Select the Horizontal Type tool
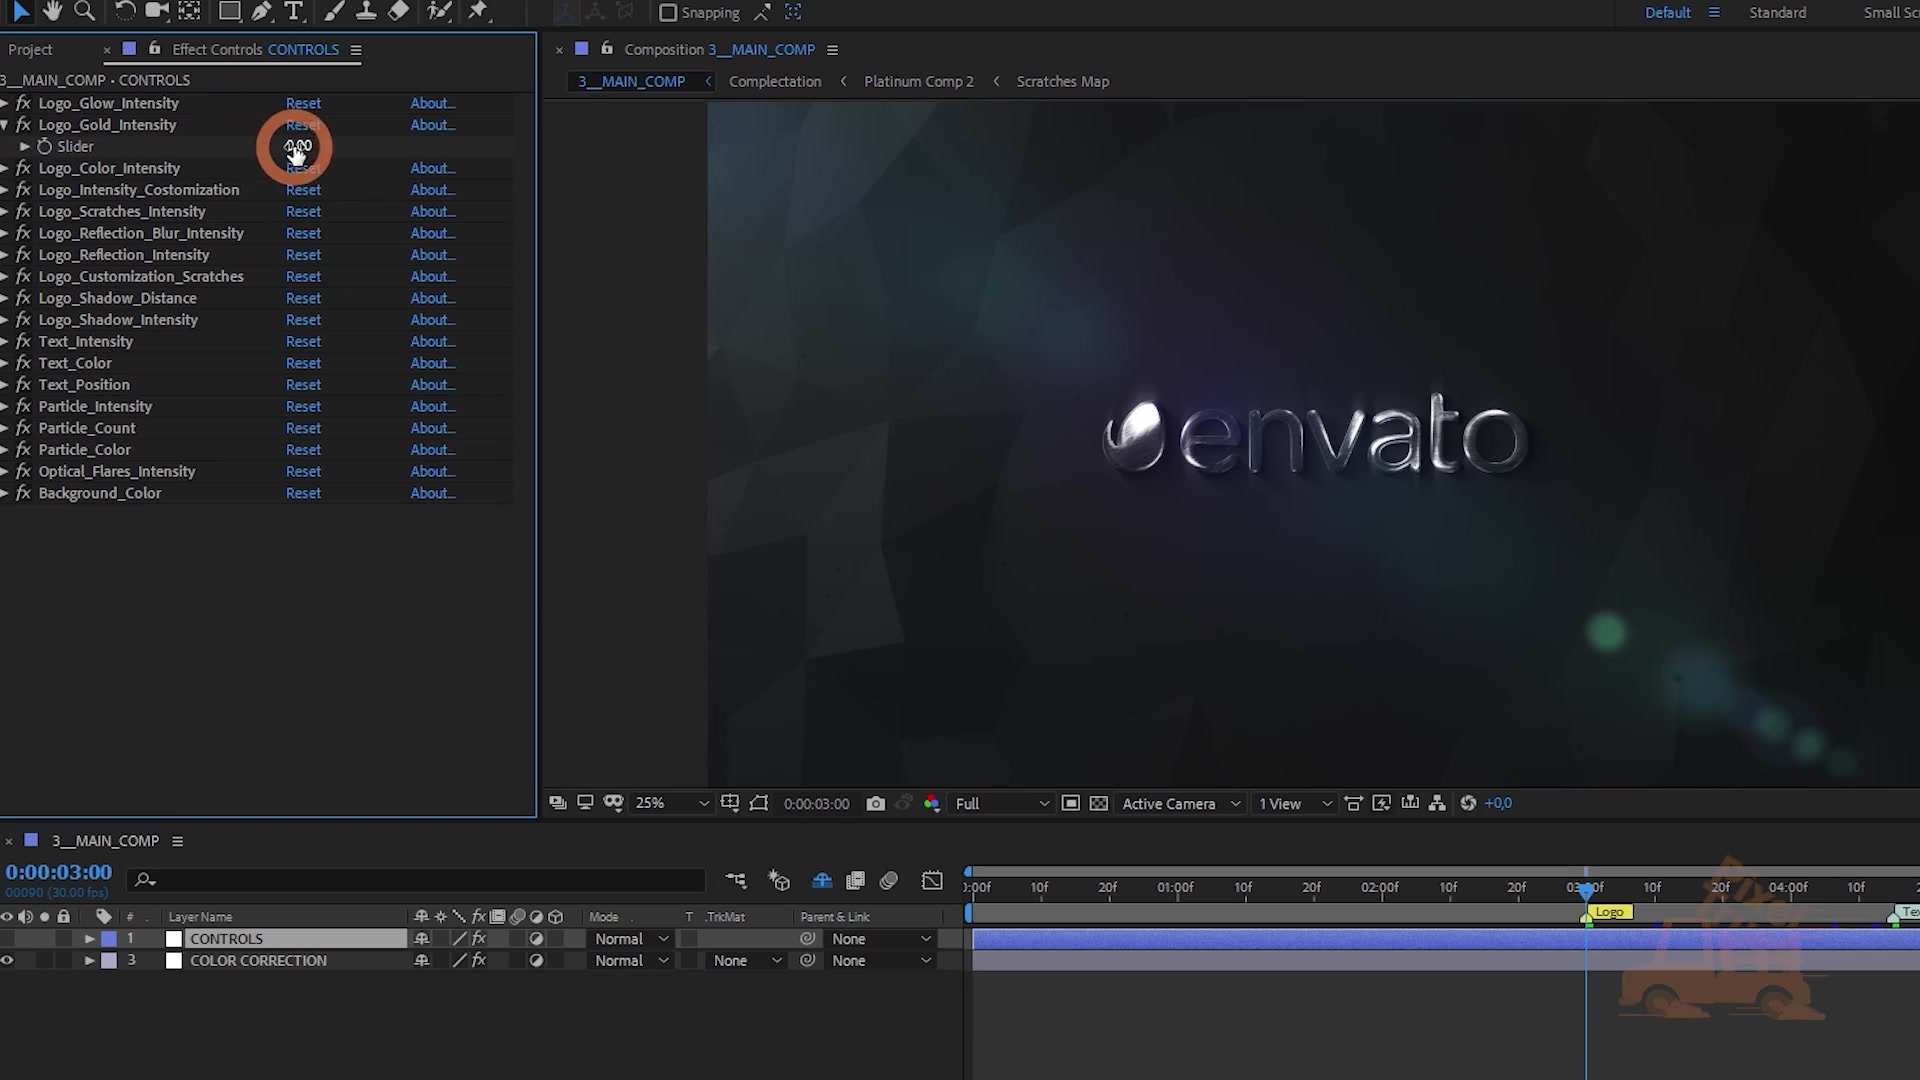Screen dimensions: 1920x1080 (x=293, y=12)
